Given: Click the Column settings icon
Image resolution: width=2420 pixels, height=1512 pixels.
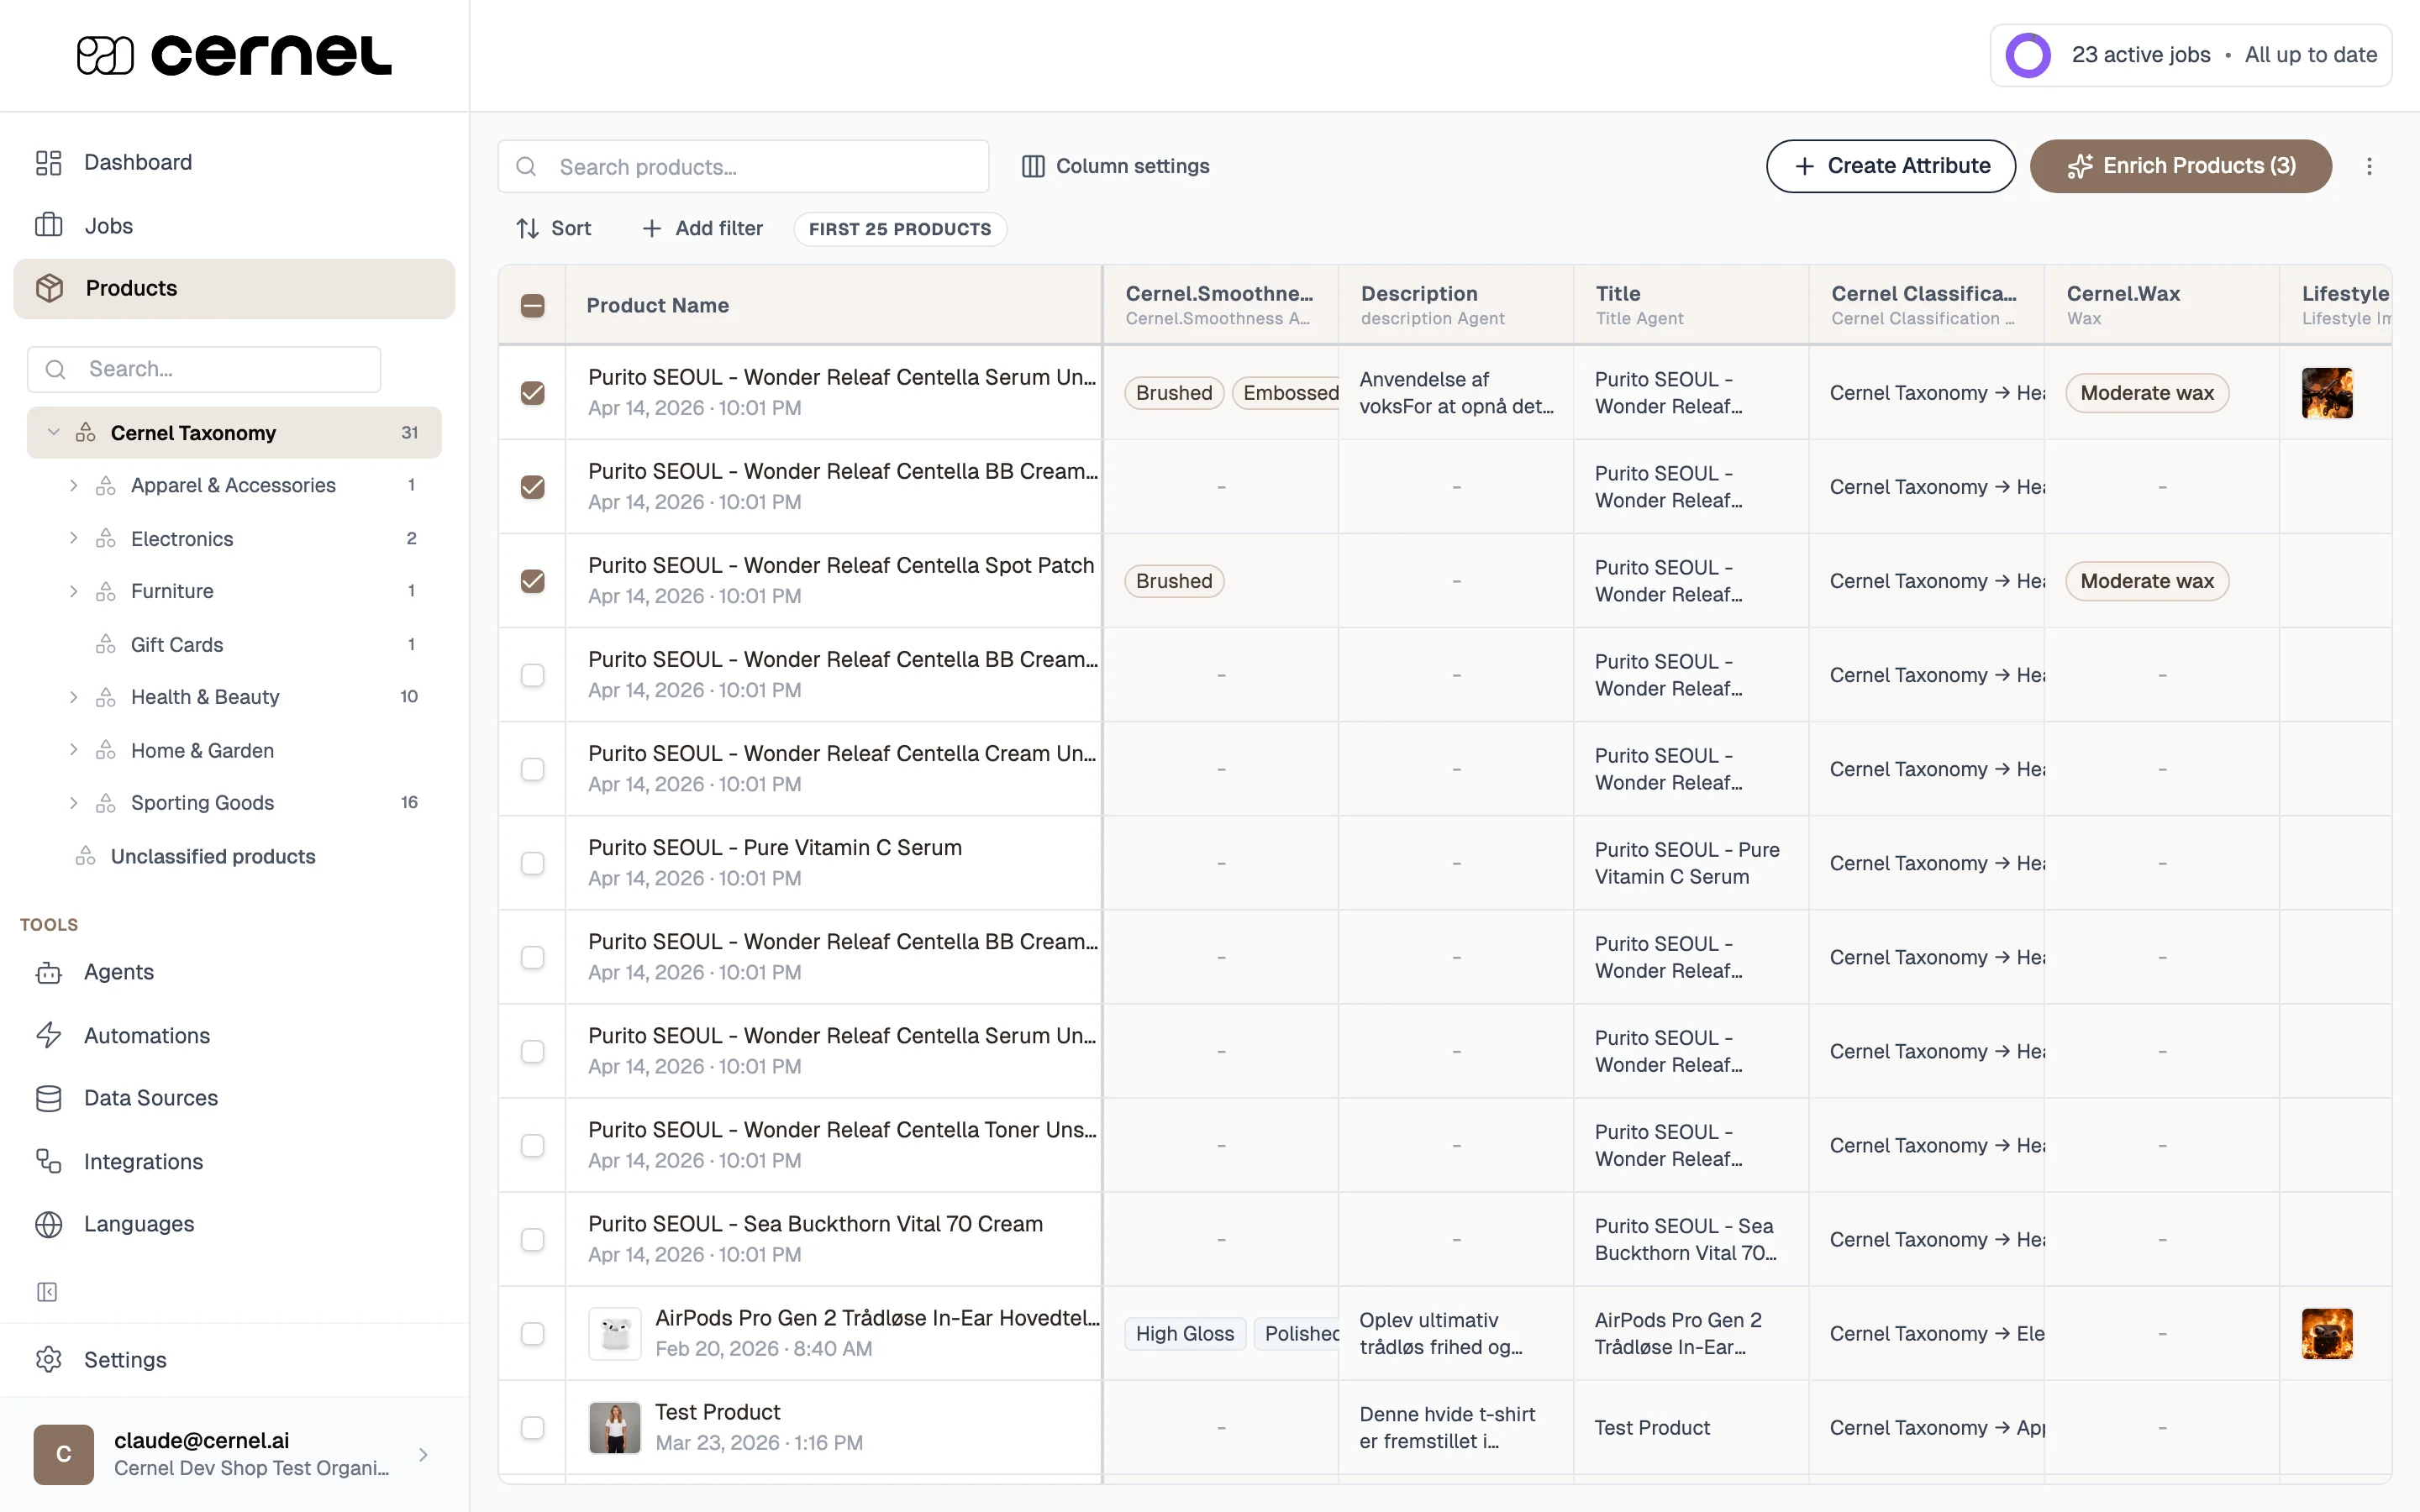Looking at the screenshot, I should click(x=1033, y=166).
